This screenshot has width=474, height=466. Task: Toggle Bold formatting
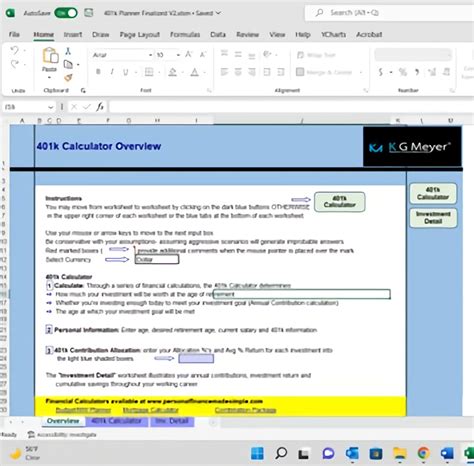pos(98,72)
